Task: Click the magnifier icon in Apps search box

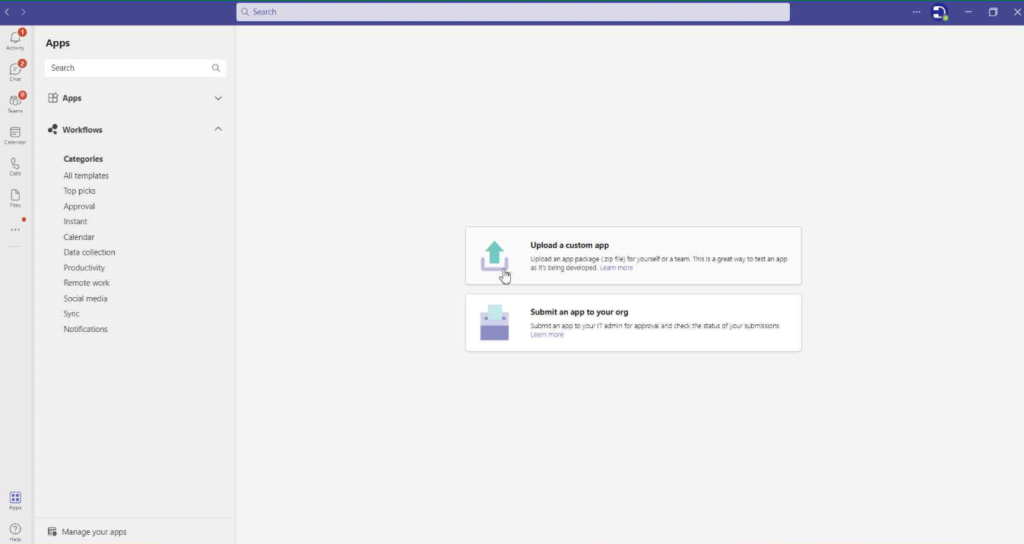Action: tap(216, 68)
